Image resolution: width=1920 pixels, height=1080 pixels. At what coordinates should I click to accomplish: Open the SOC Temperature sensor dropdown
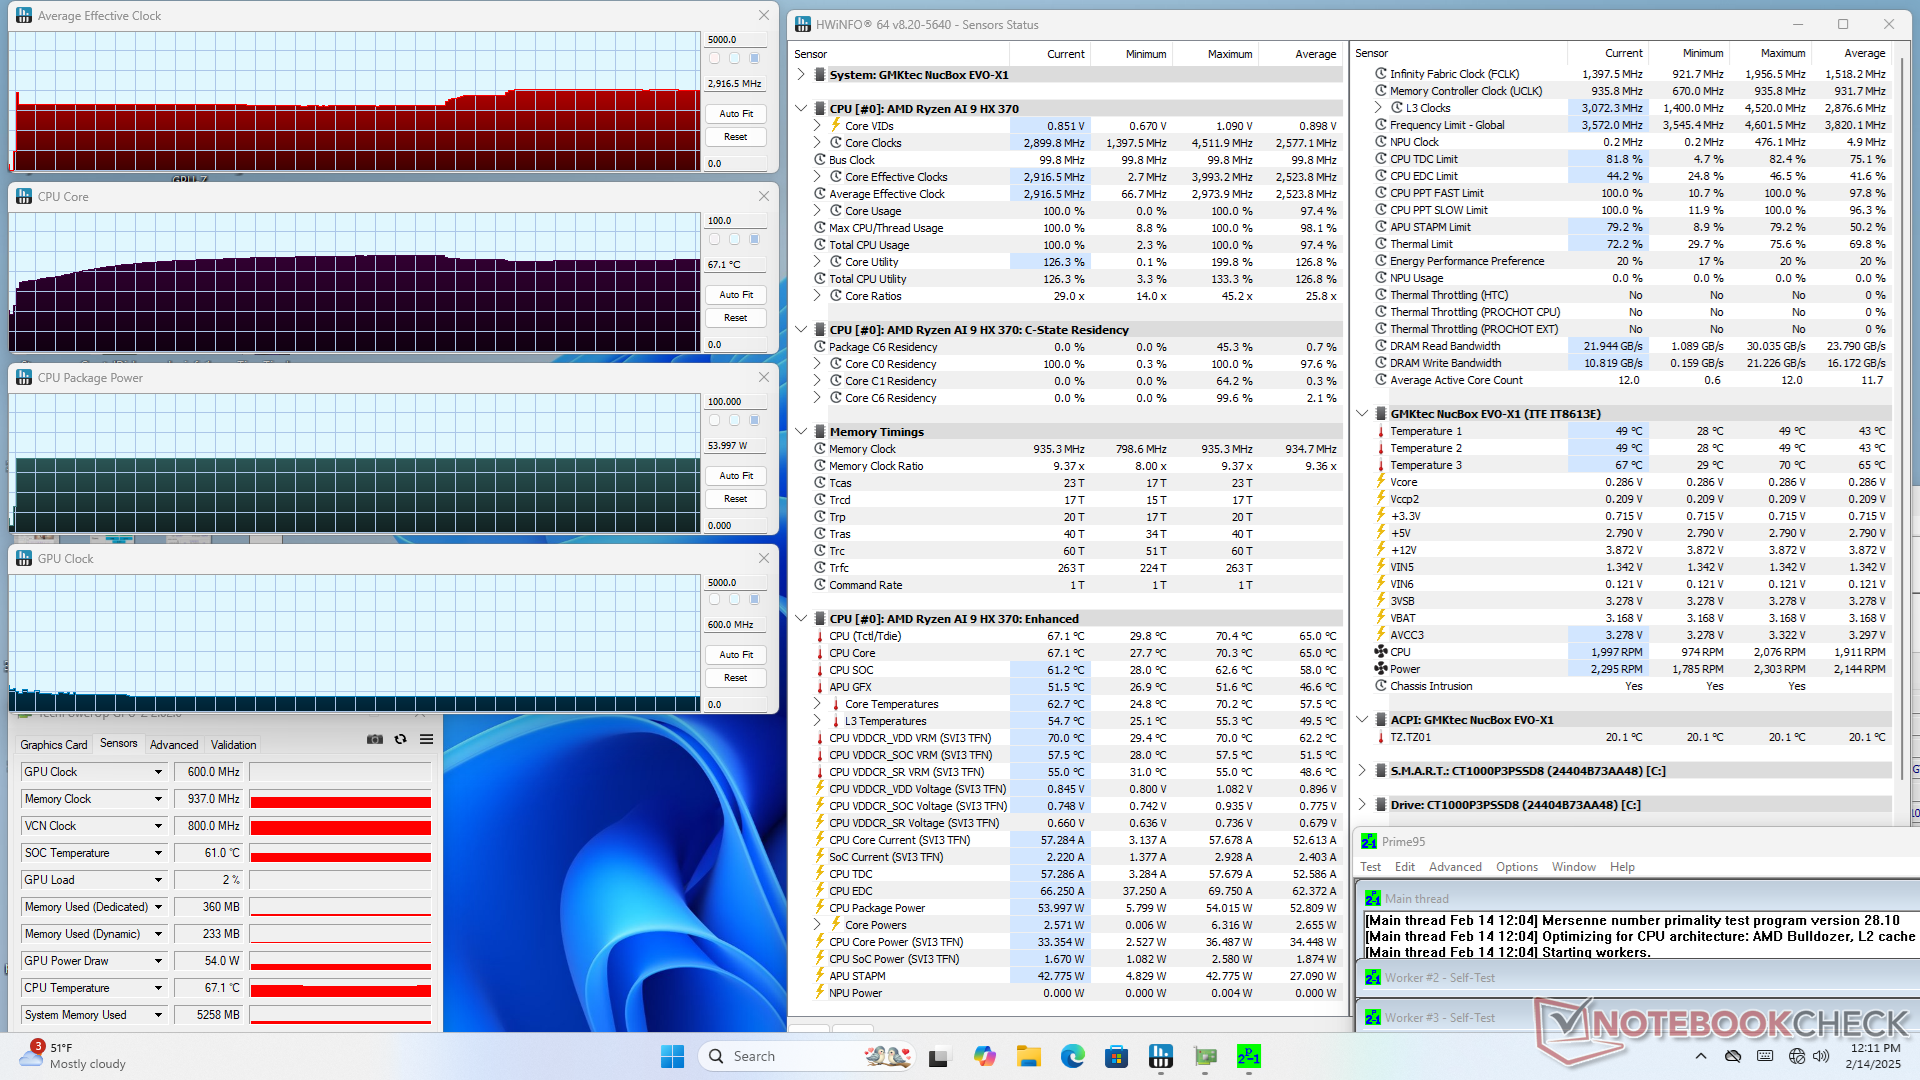158,853
